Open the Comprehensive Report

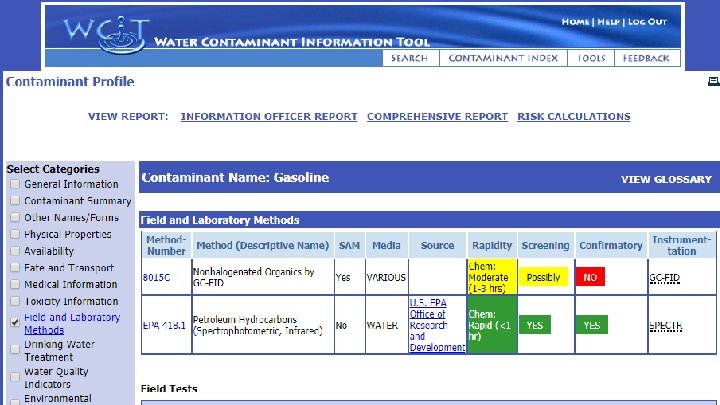tap(437, 117)
